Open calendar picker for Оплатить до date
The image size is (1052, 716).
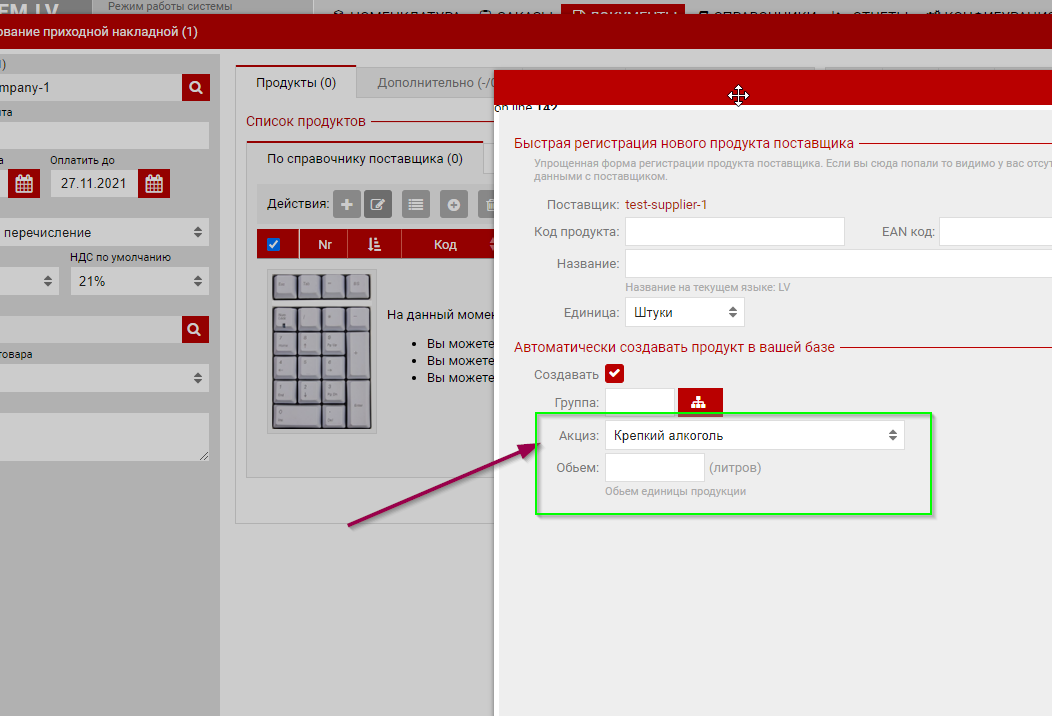pyautogui.click(x=154, y=183)
